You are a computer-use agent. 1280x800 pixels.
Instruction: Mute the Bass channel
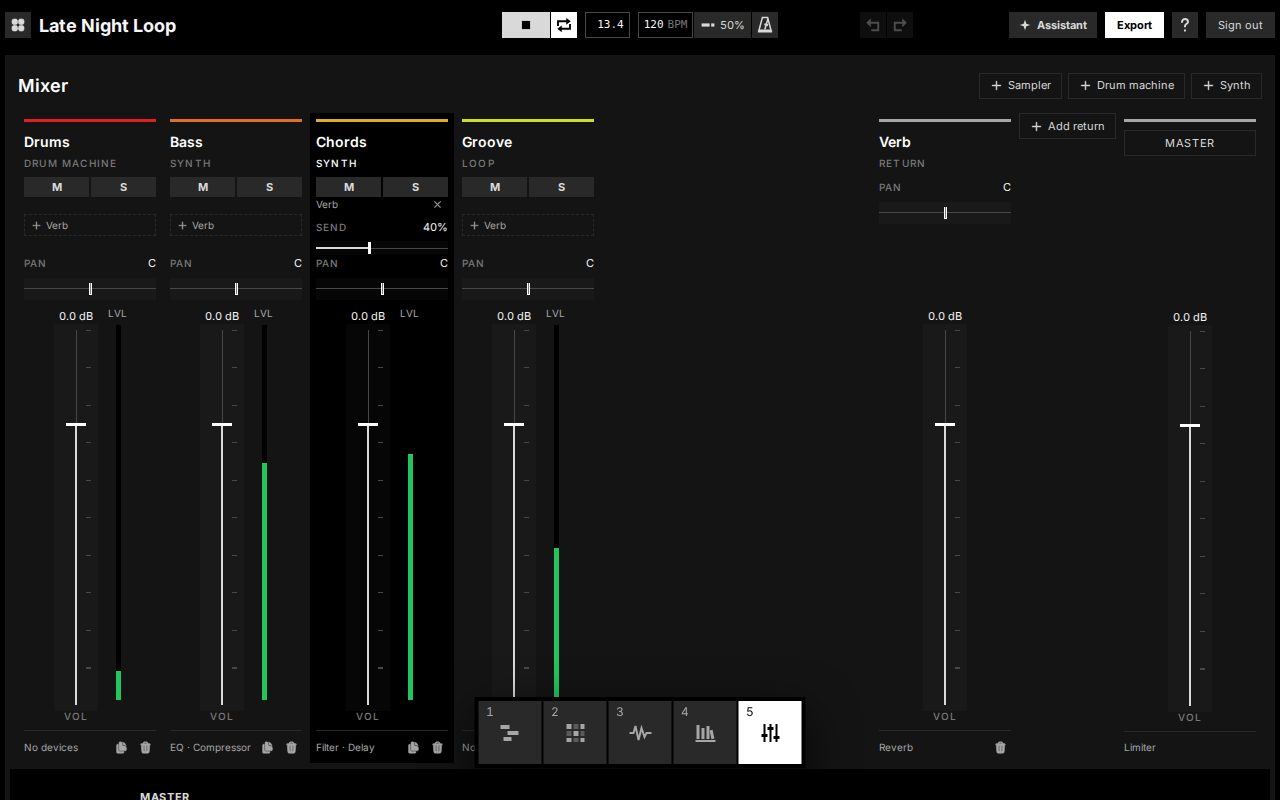pos(203,187)
